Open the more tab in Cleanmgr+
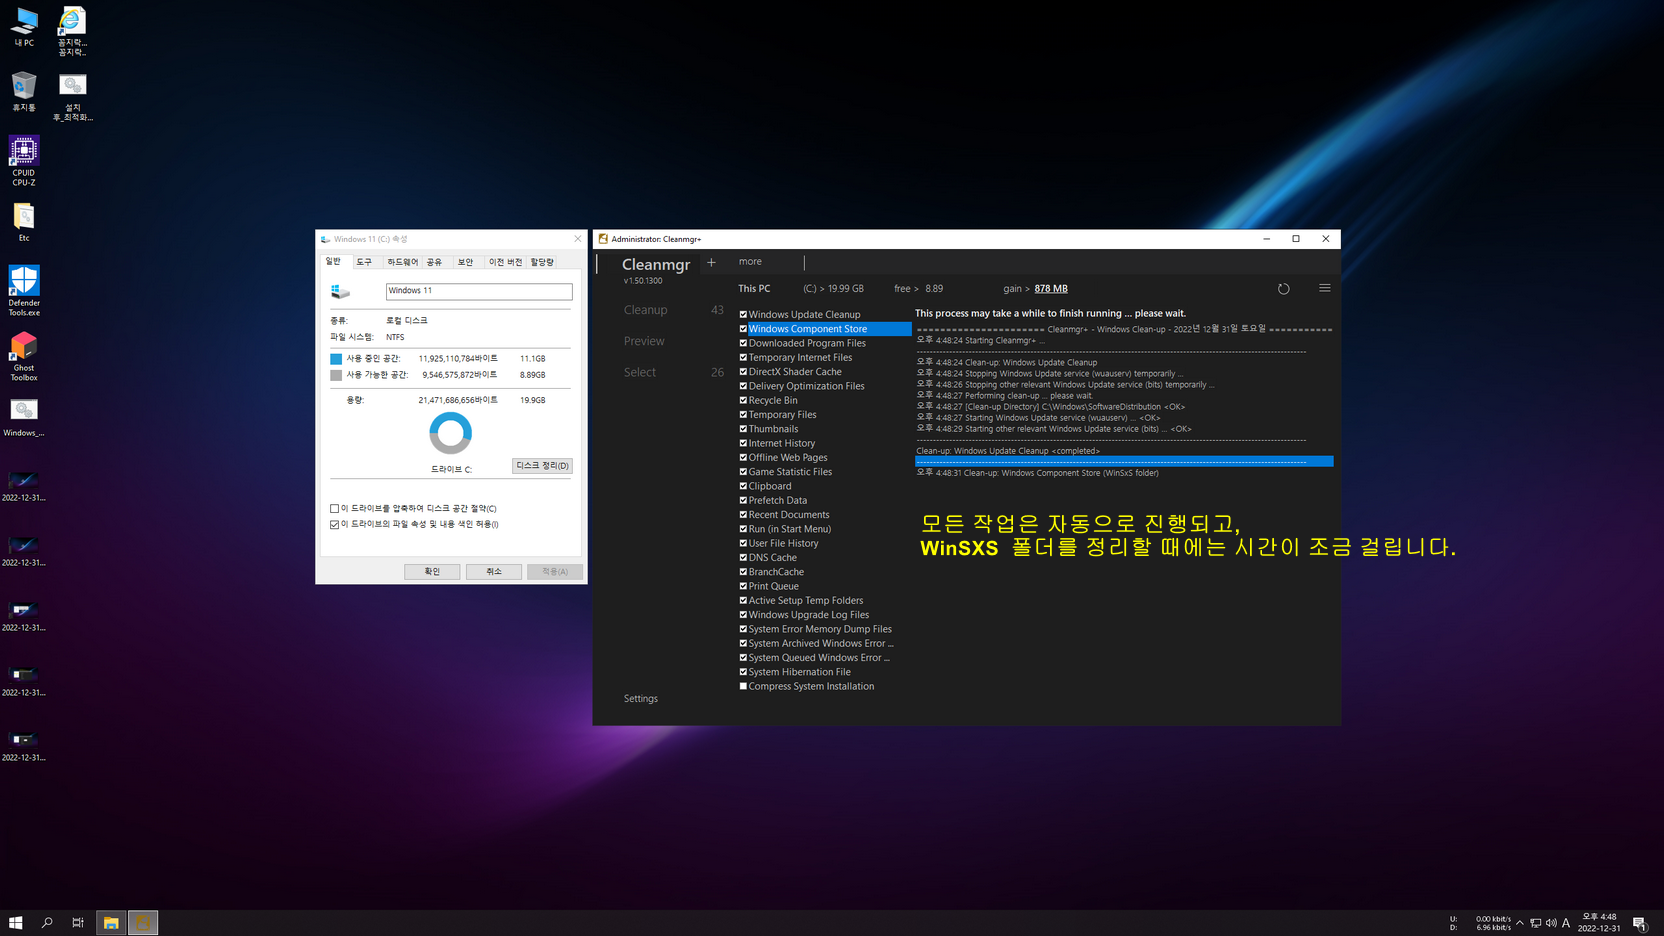Screen dimensions: 1664x936 coord(750,262)
